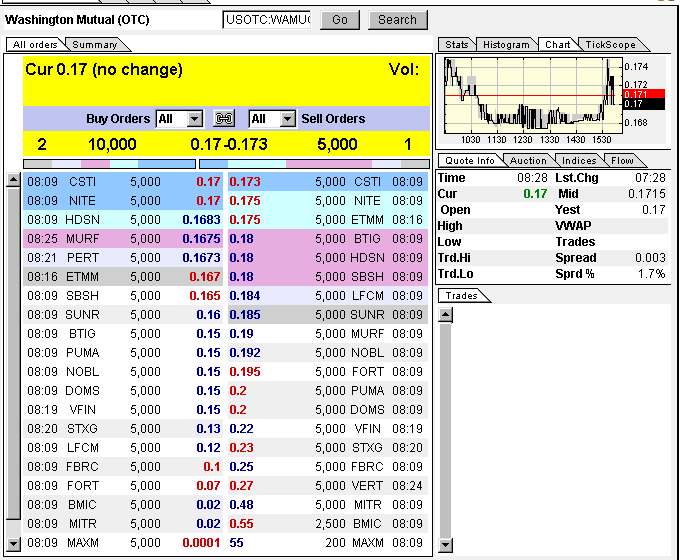Select the LFCM sell order at 0.184
This screenshot has height=560, width=682.
point(328,296)
